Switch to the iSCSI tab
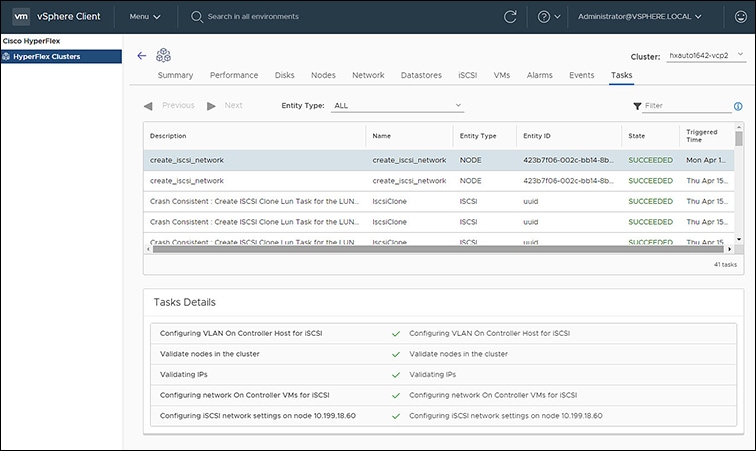The width and height of the screenshot is (756, 451). [468, 75]
